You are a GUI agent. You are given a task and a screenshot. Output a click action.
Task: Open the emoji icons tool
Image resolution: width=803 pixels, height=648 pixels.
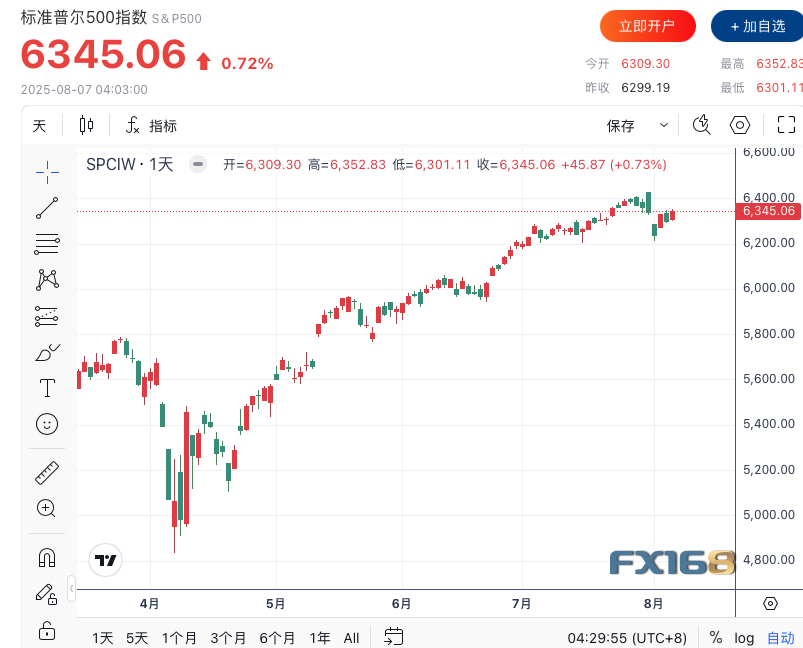coord(47,424)
